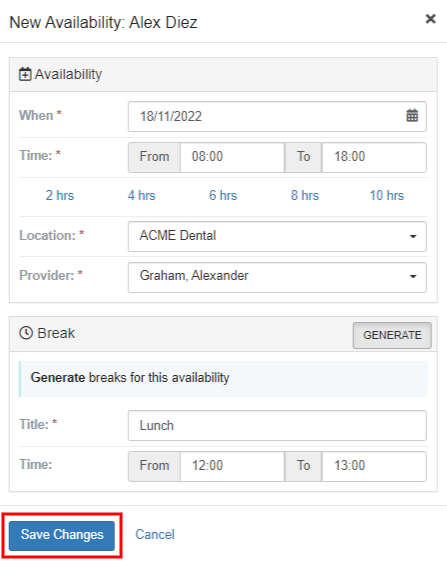Select the 8 hrs duration shortcut
The image size is (447, 566).
click(x=305, y=195)
